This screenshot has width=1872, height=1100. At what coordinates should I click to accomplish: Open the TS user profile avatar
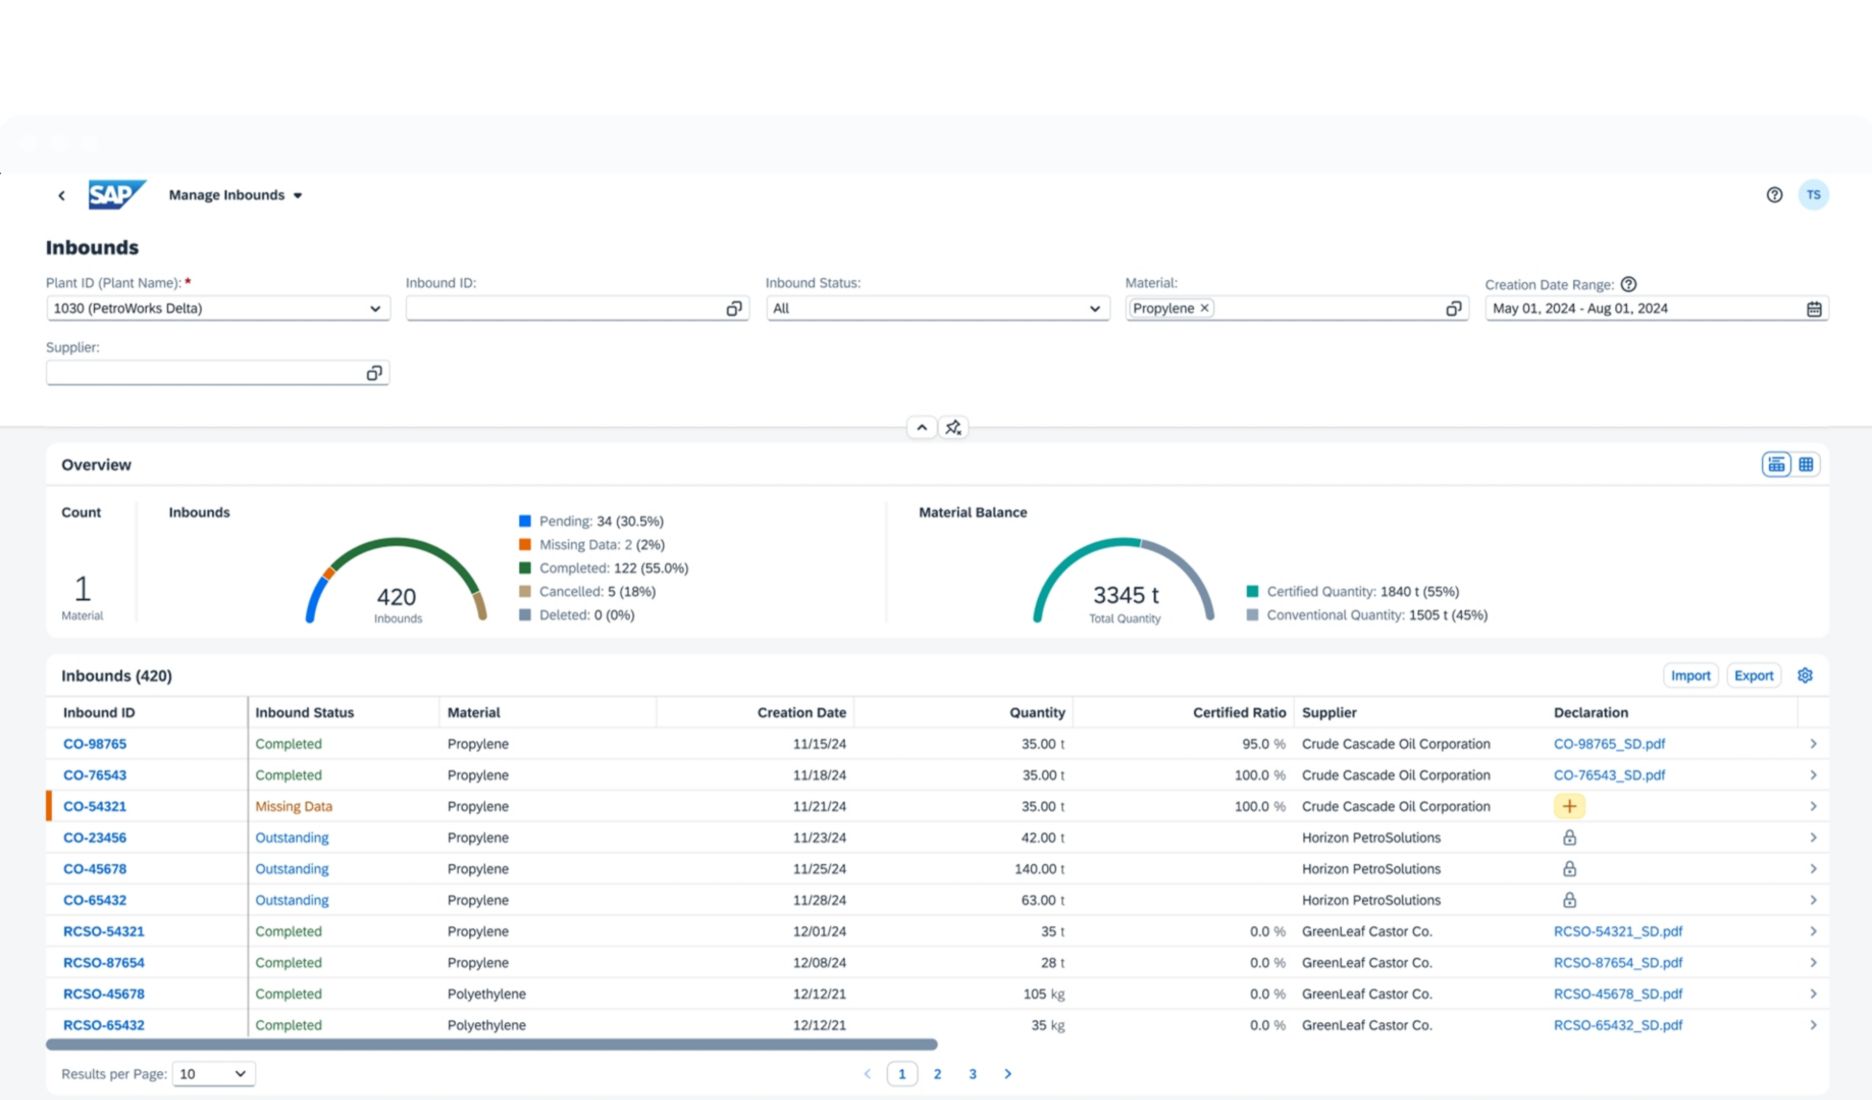coord(1813,195)
